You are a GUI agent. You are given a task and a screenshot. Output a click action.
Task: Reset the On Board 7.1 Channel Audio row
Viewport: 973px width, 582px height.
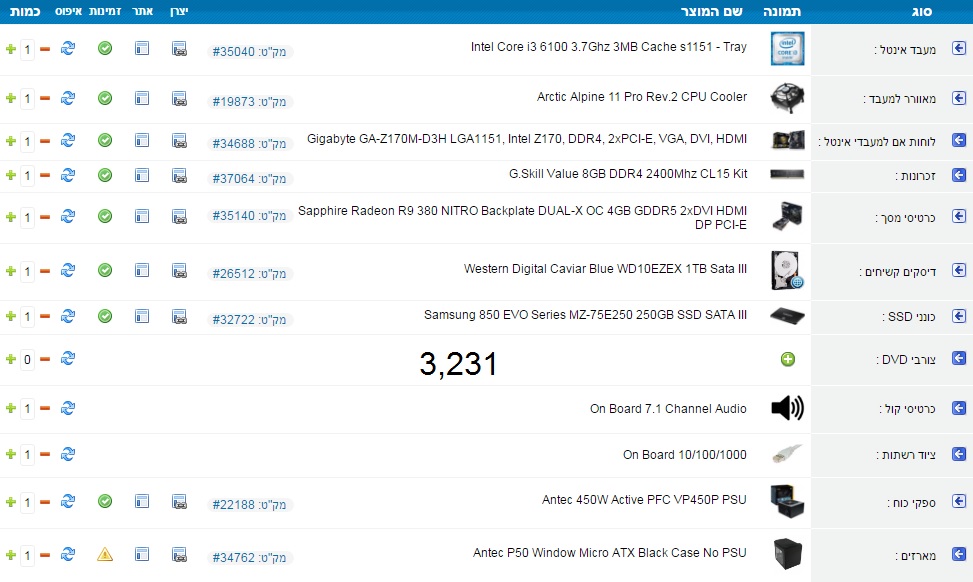68,408
